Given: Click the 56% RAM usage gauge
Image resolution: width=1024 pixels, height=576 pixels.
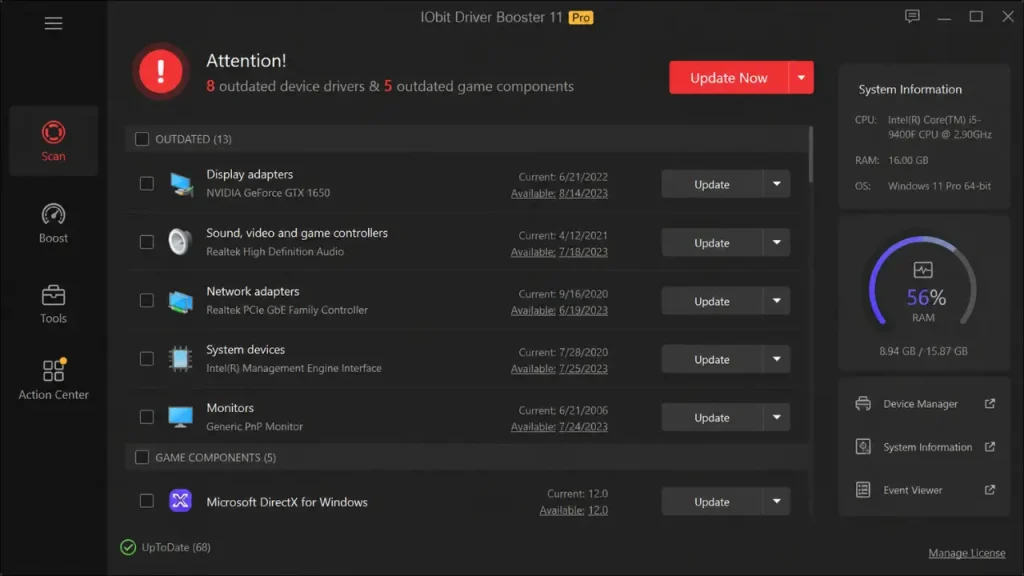Looking at the screenshot, I should (923, 283).
